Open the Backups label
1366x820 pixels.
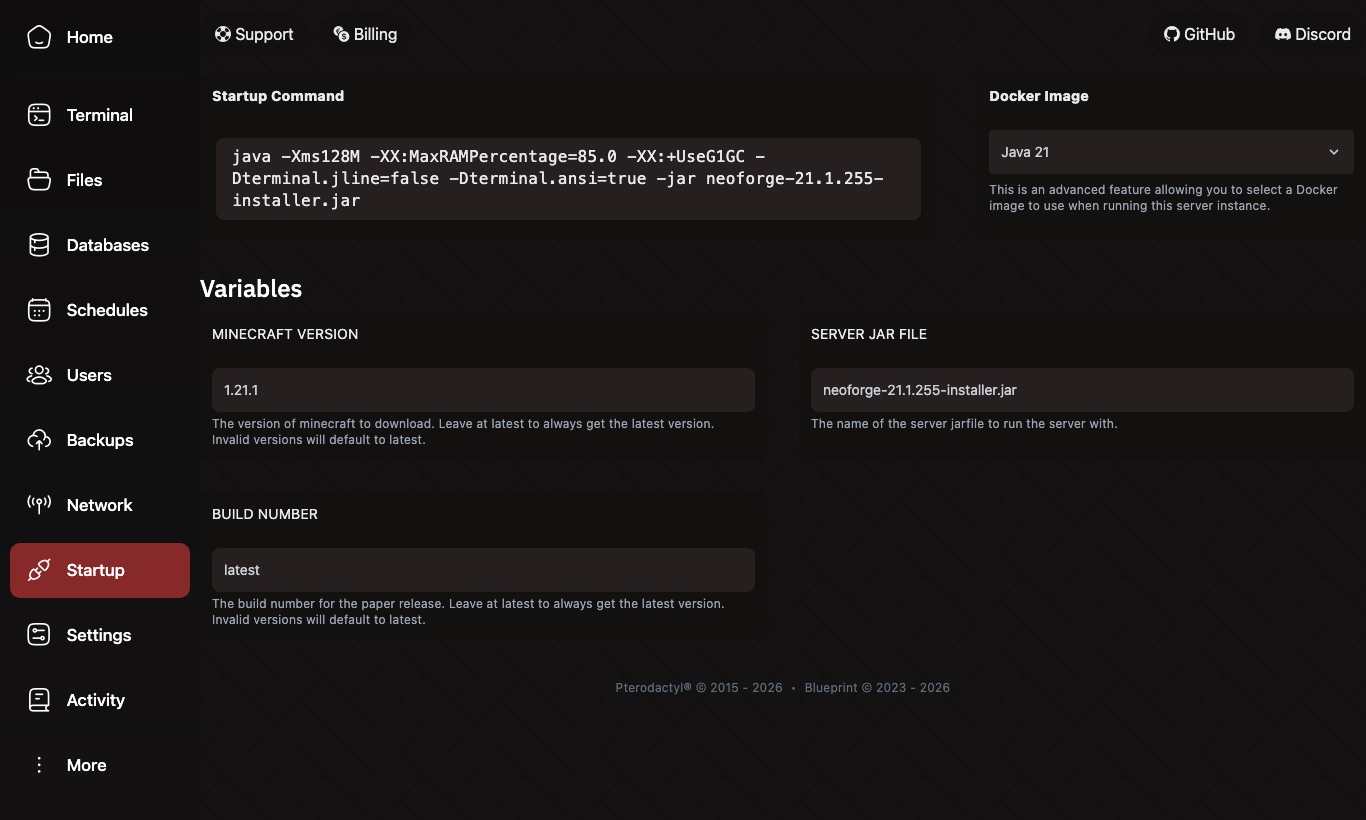pyautogui.click(x=100, y=440)
